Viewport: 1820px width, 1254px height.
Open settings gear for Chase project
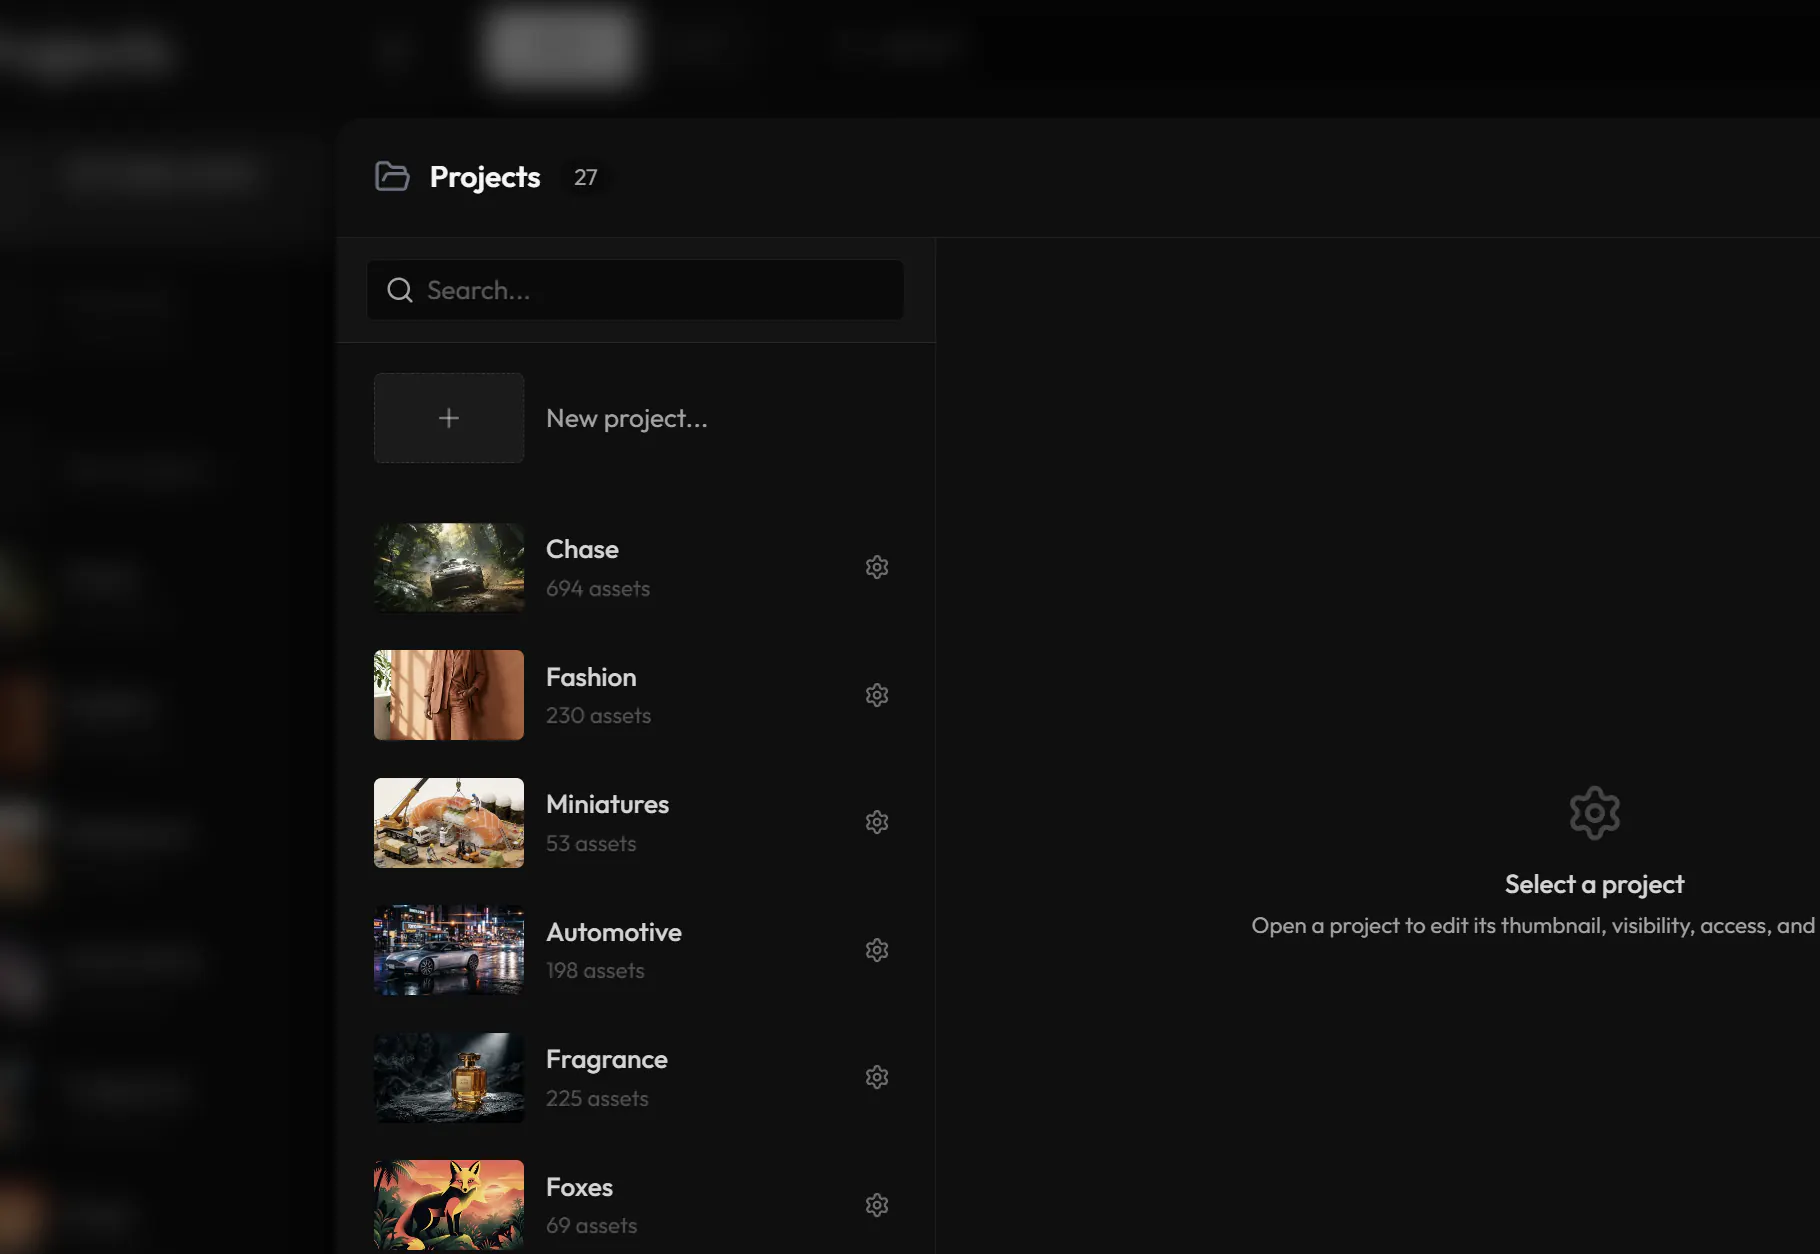point(877,567)
